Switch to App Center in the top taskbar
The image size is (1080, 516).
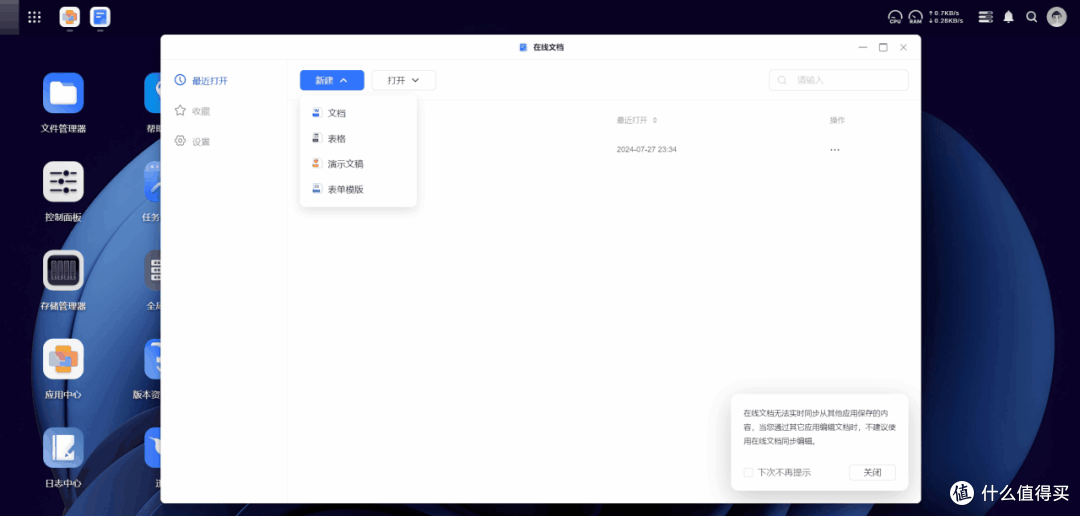(x=70, y=17)
